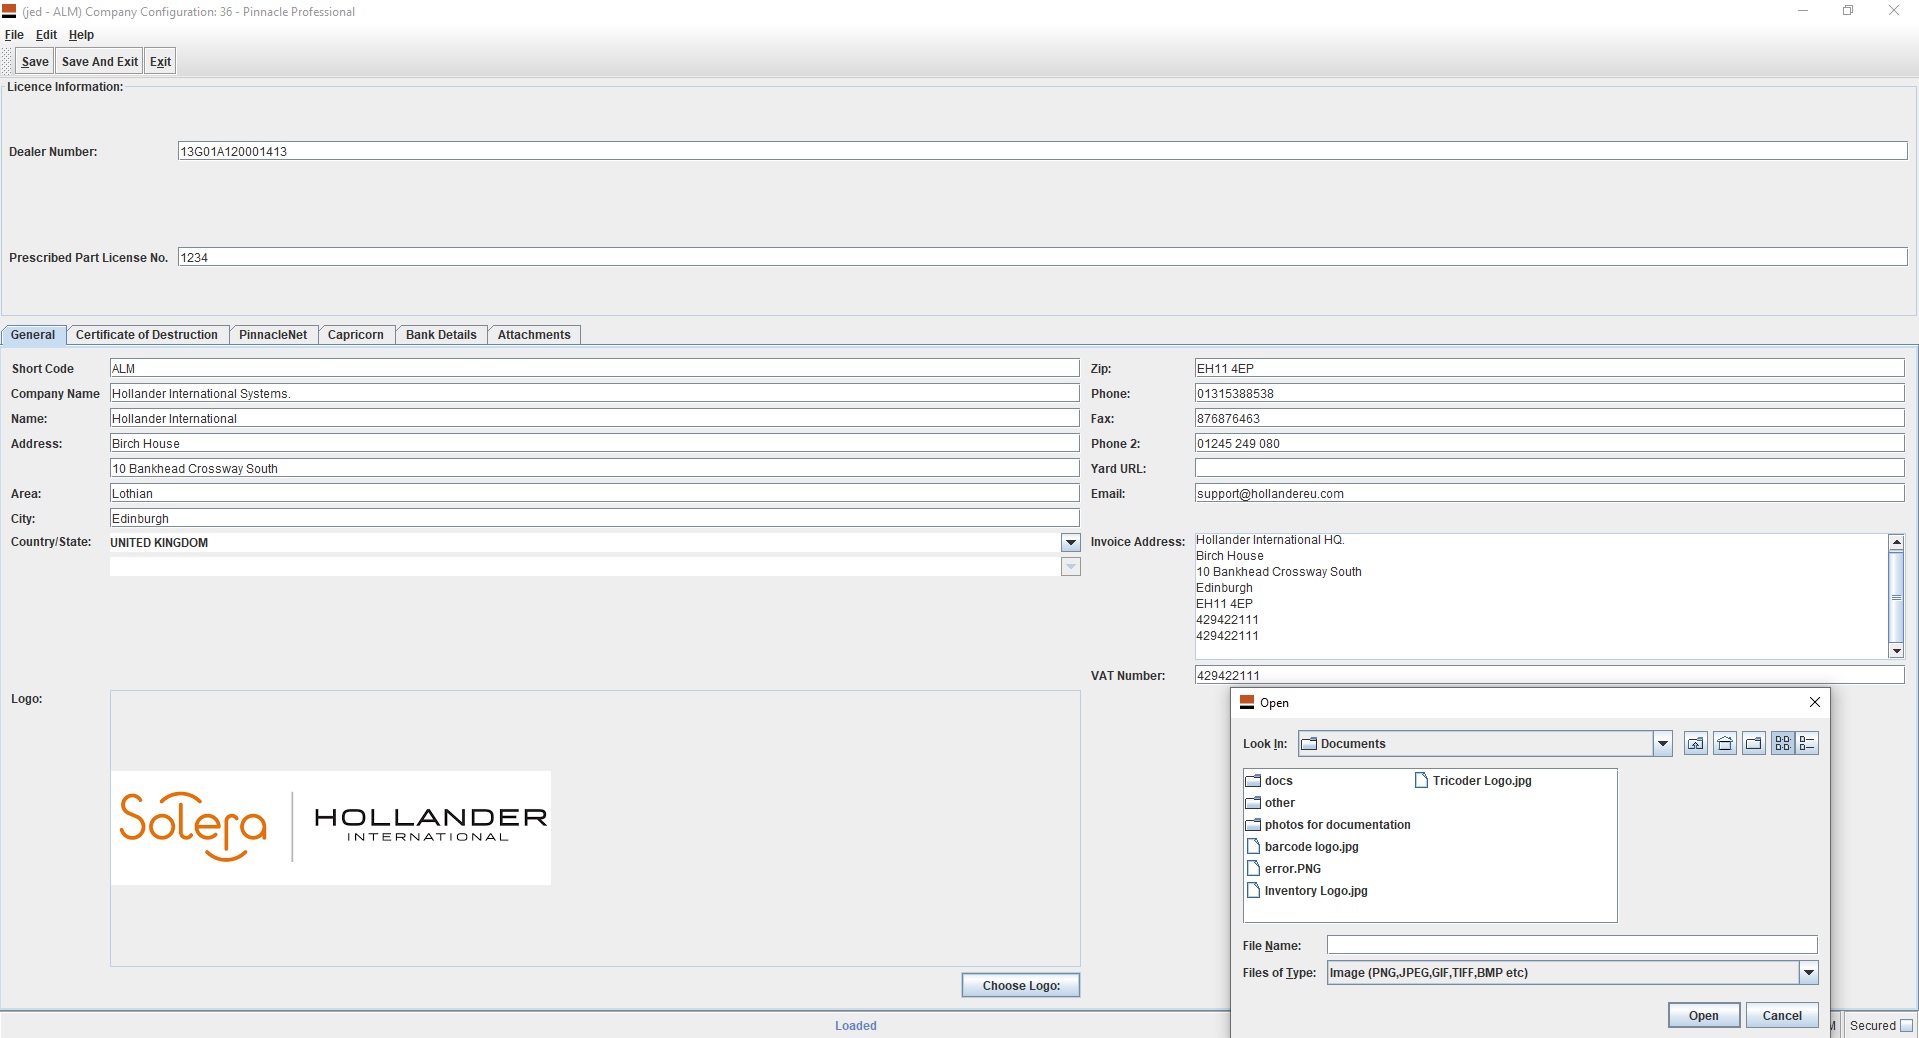Click the Choose Logo button
Image resolution: width=1919 pixels, height=1038 pixels.
point(1021,985)
